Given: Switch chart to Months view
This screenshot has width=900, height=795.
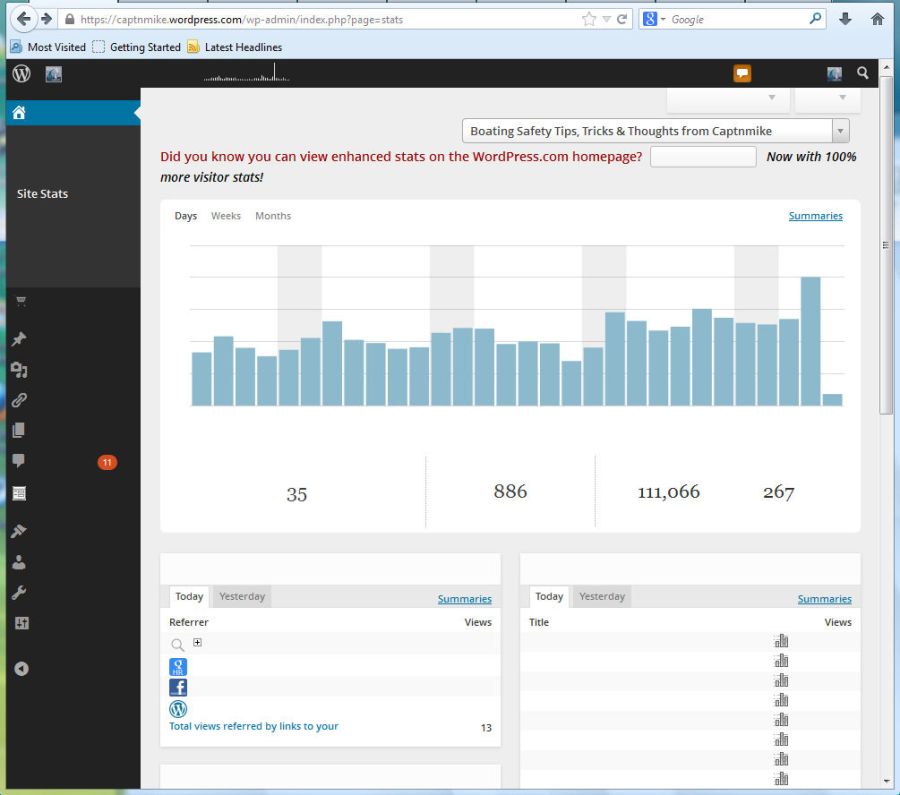Looking at the screenshot, I should coord(273,216).
